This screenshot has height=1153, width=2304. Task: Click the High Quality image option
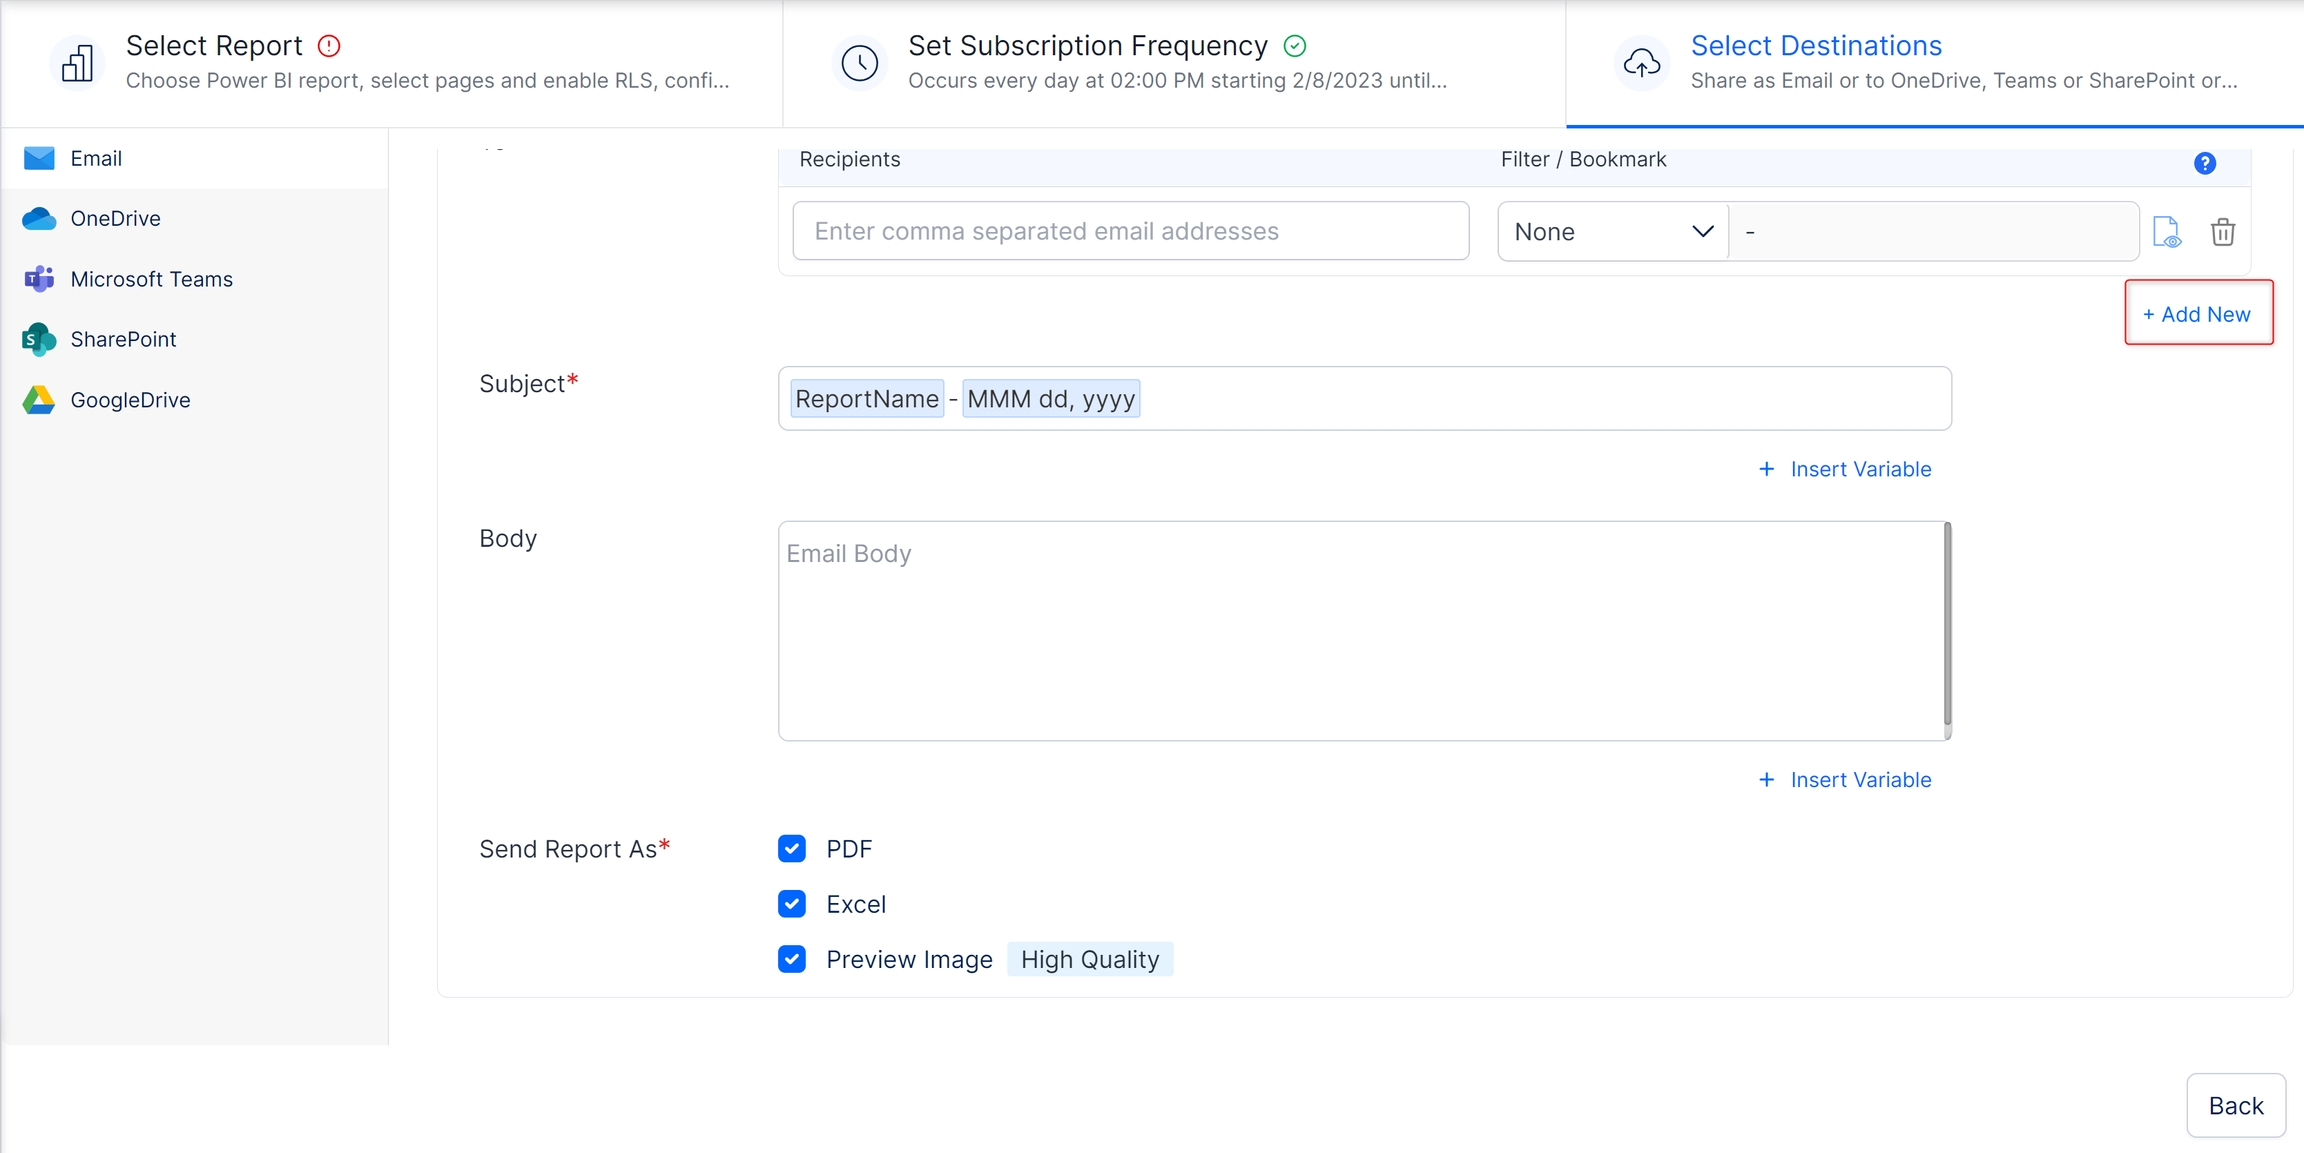(1089, 959)
